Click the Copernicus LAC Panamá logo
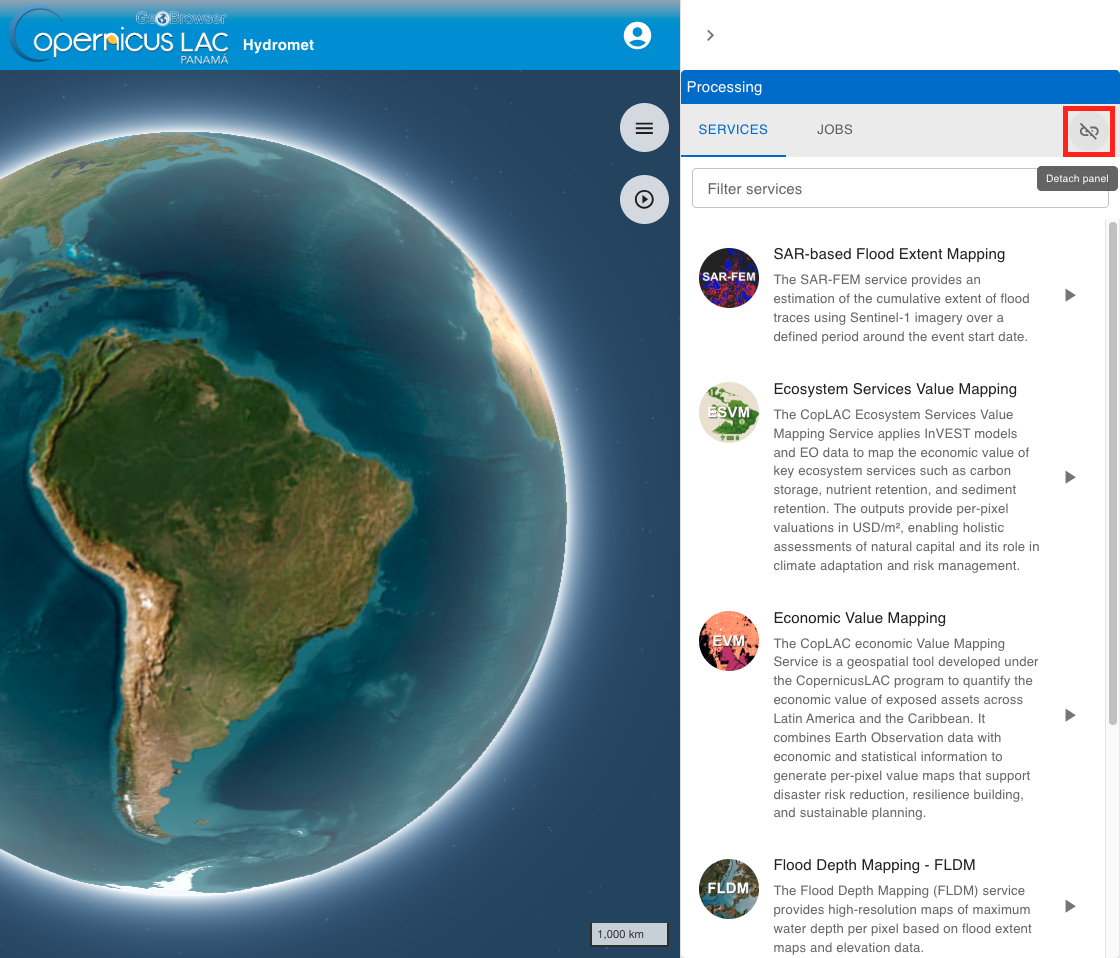The image size is (1120, 958). [120, 38]
